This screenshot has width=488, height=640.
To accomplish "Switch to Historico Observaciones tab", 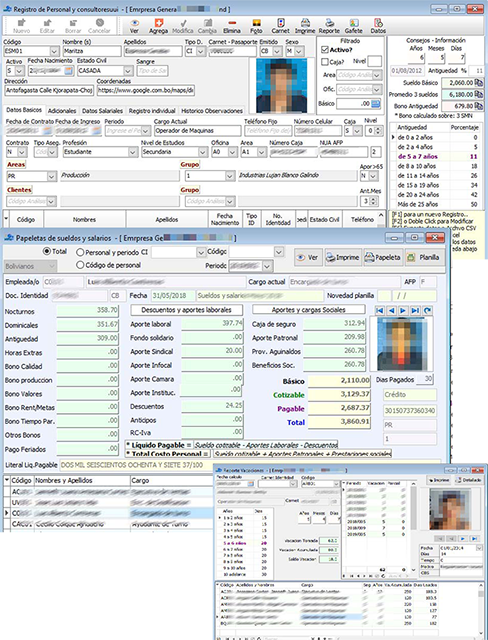I will click(212, 111).
